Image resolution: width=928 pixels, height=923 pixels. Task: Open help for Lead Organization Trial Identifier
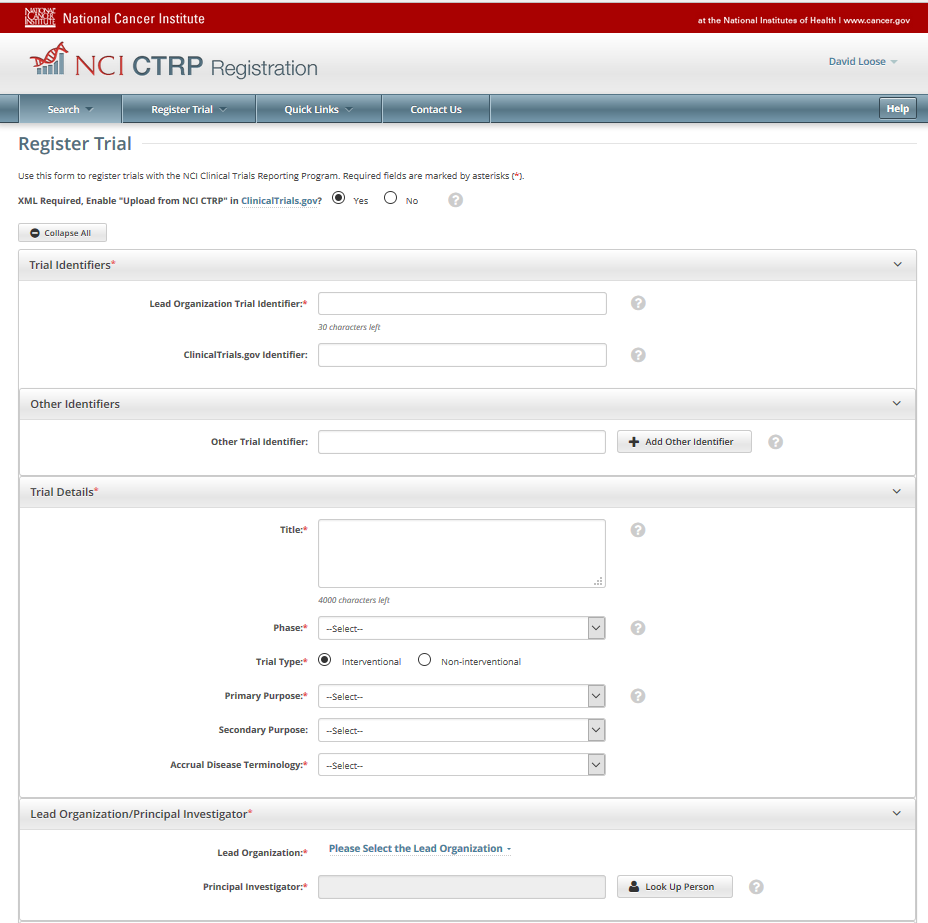638,303
